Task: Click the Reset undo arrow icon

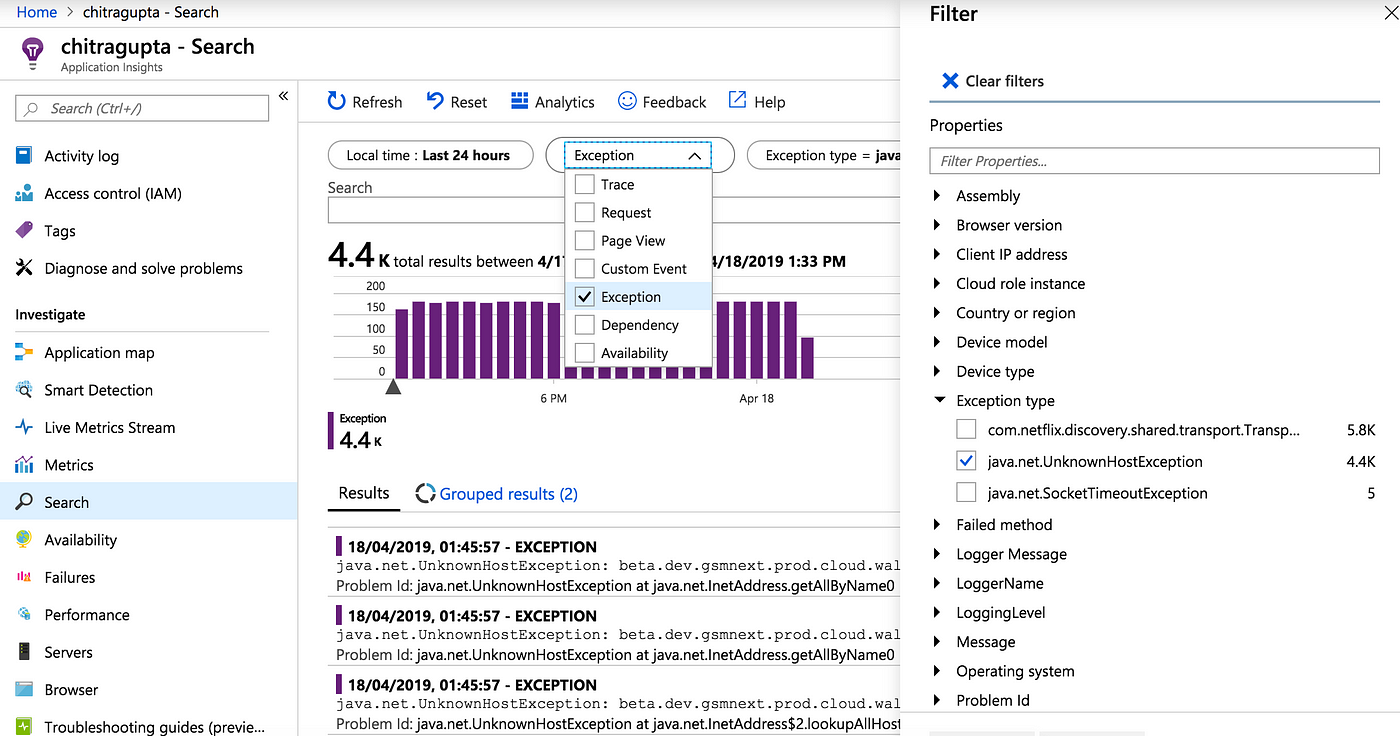Action: pos(435,100)
